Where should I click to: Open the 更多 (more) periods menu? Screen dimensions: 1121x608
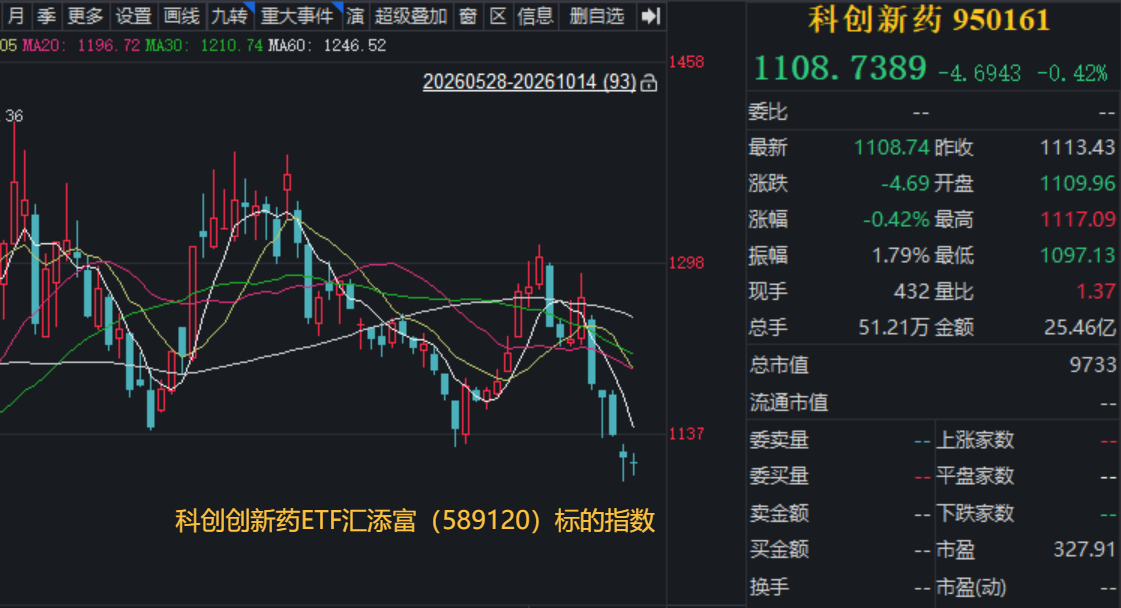click(85, 16)
